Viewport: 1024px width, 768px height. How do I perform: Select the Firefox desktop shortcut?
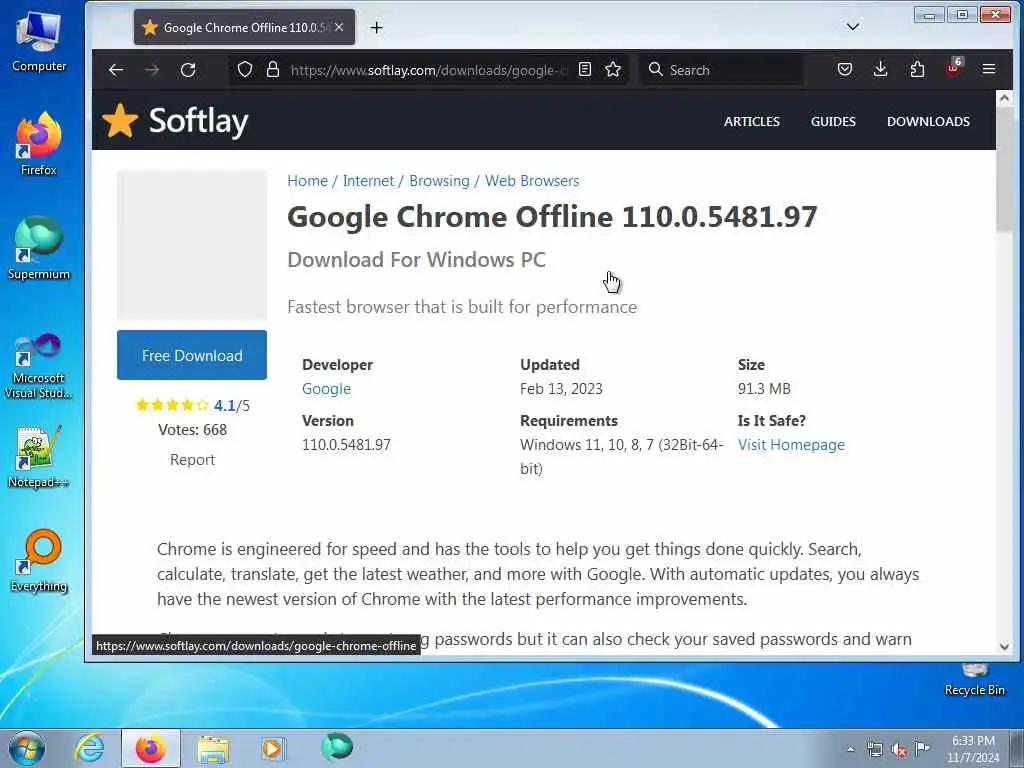pos(39,144)
